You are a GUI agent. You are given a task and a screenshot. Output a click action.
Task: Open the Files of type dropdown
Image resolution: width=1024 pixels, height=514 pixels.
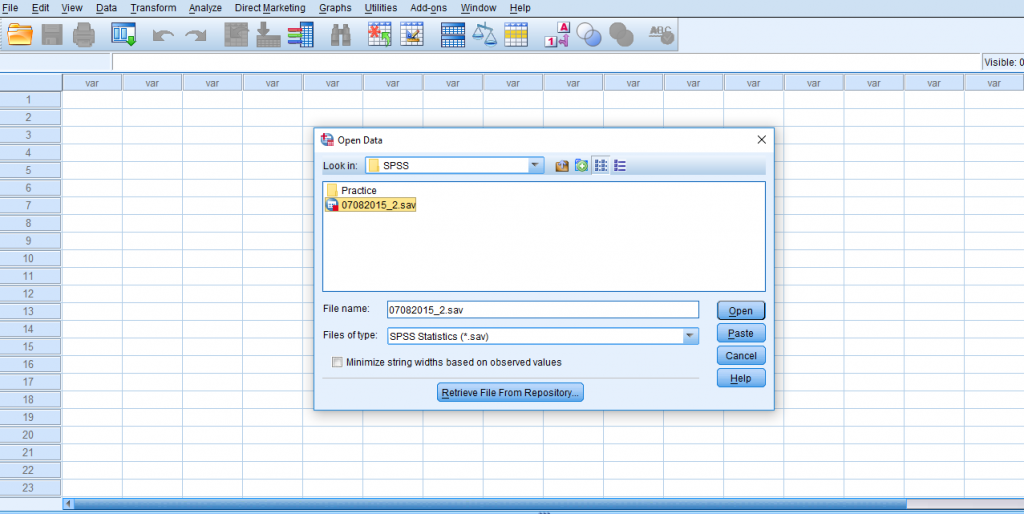690,337
